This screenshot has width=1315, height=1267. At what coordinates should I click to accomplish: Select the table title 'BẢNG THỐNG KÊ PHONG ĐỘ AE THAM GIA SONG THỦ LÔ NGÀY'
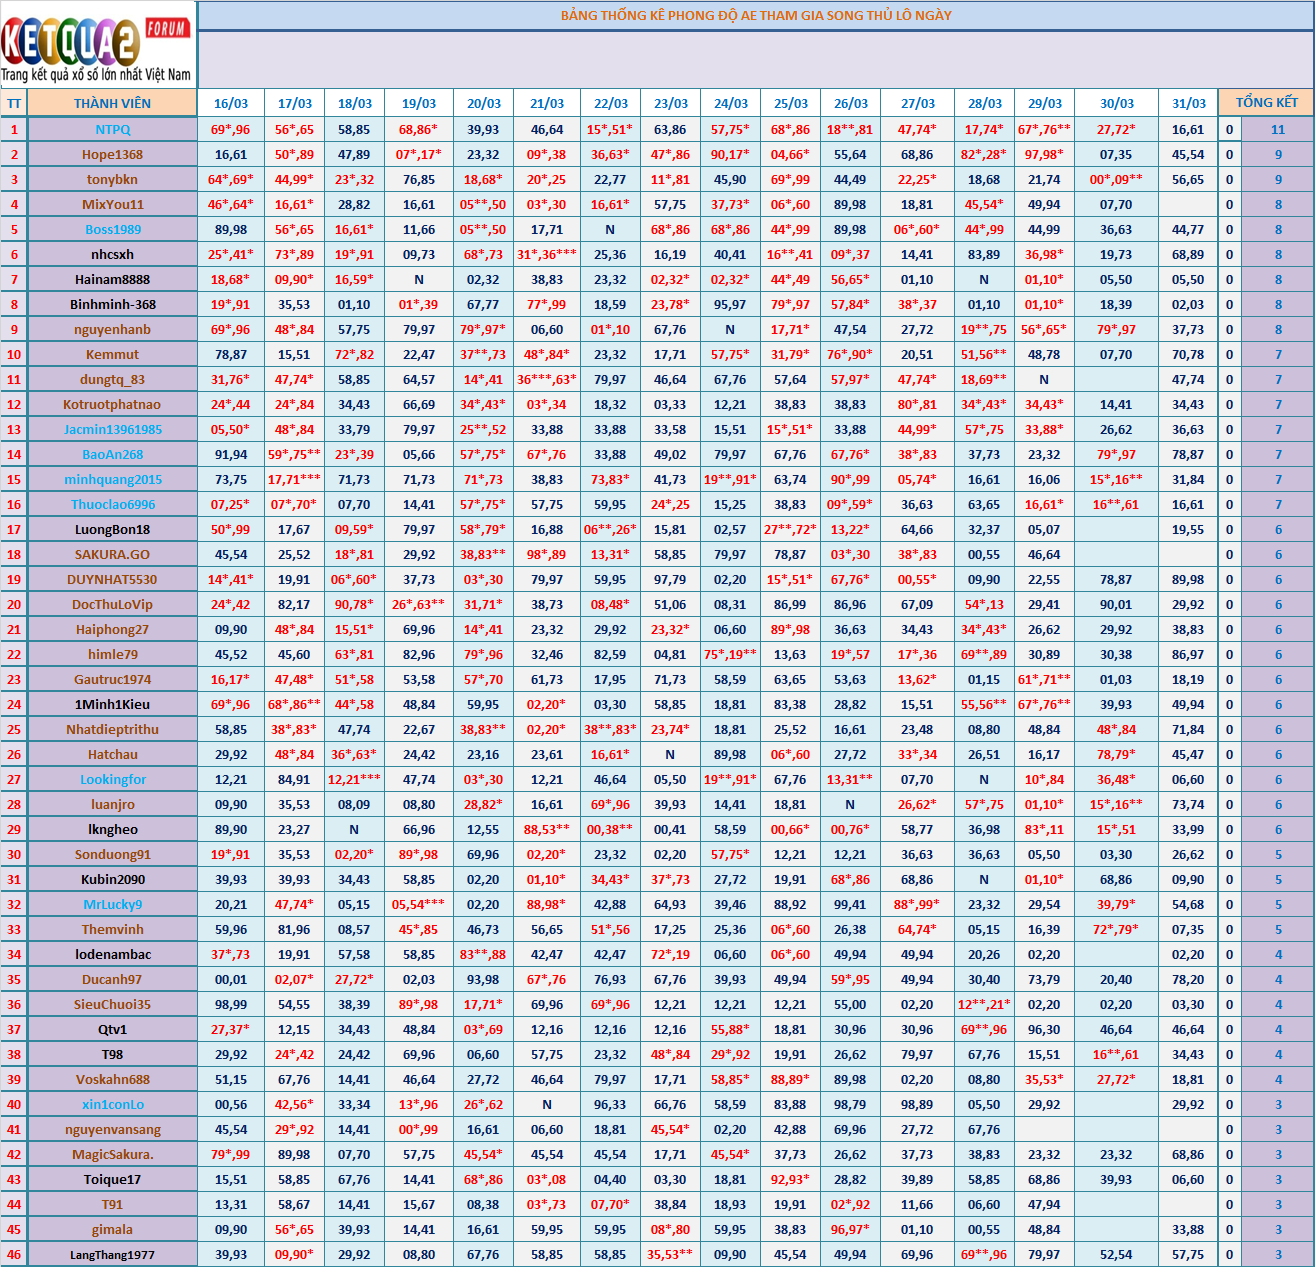tap(756, 15)
